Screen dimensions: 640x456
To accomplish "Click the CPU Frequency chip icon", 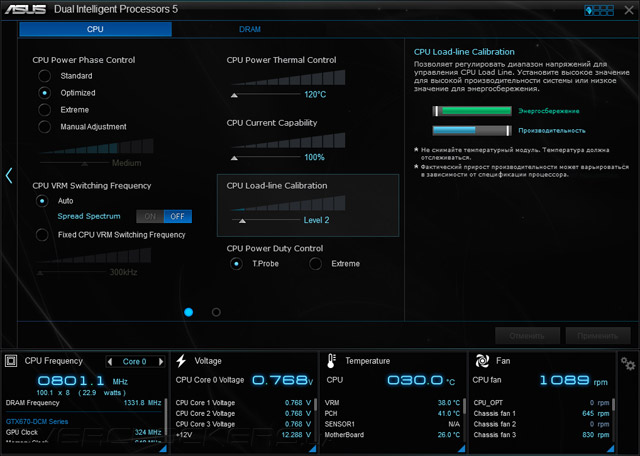I will [x=11, y=361].
